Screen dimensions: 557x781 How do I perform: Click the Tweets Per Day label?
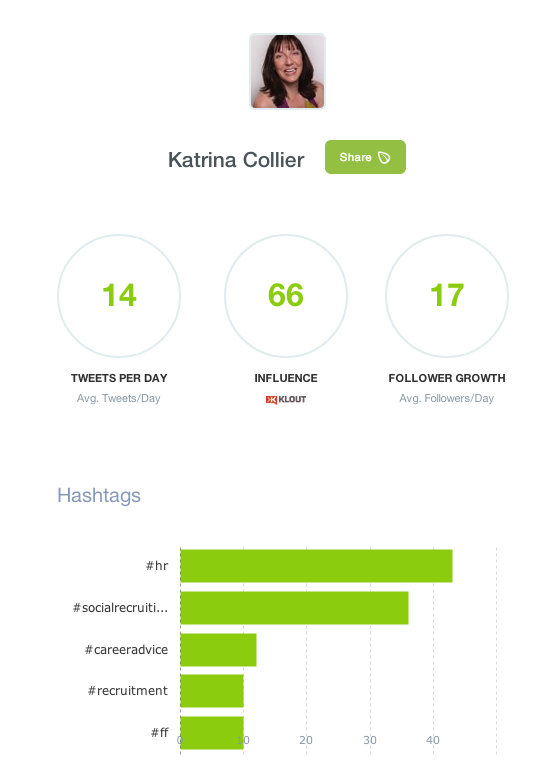coord(119,378)
